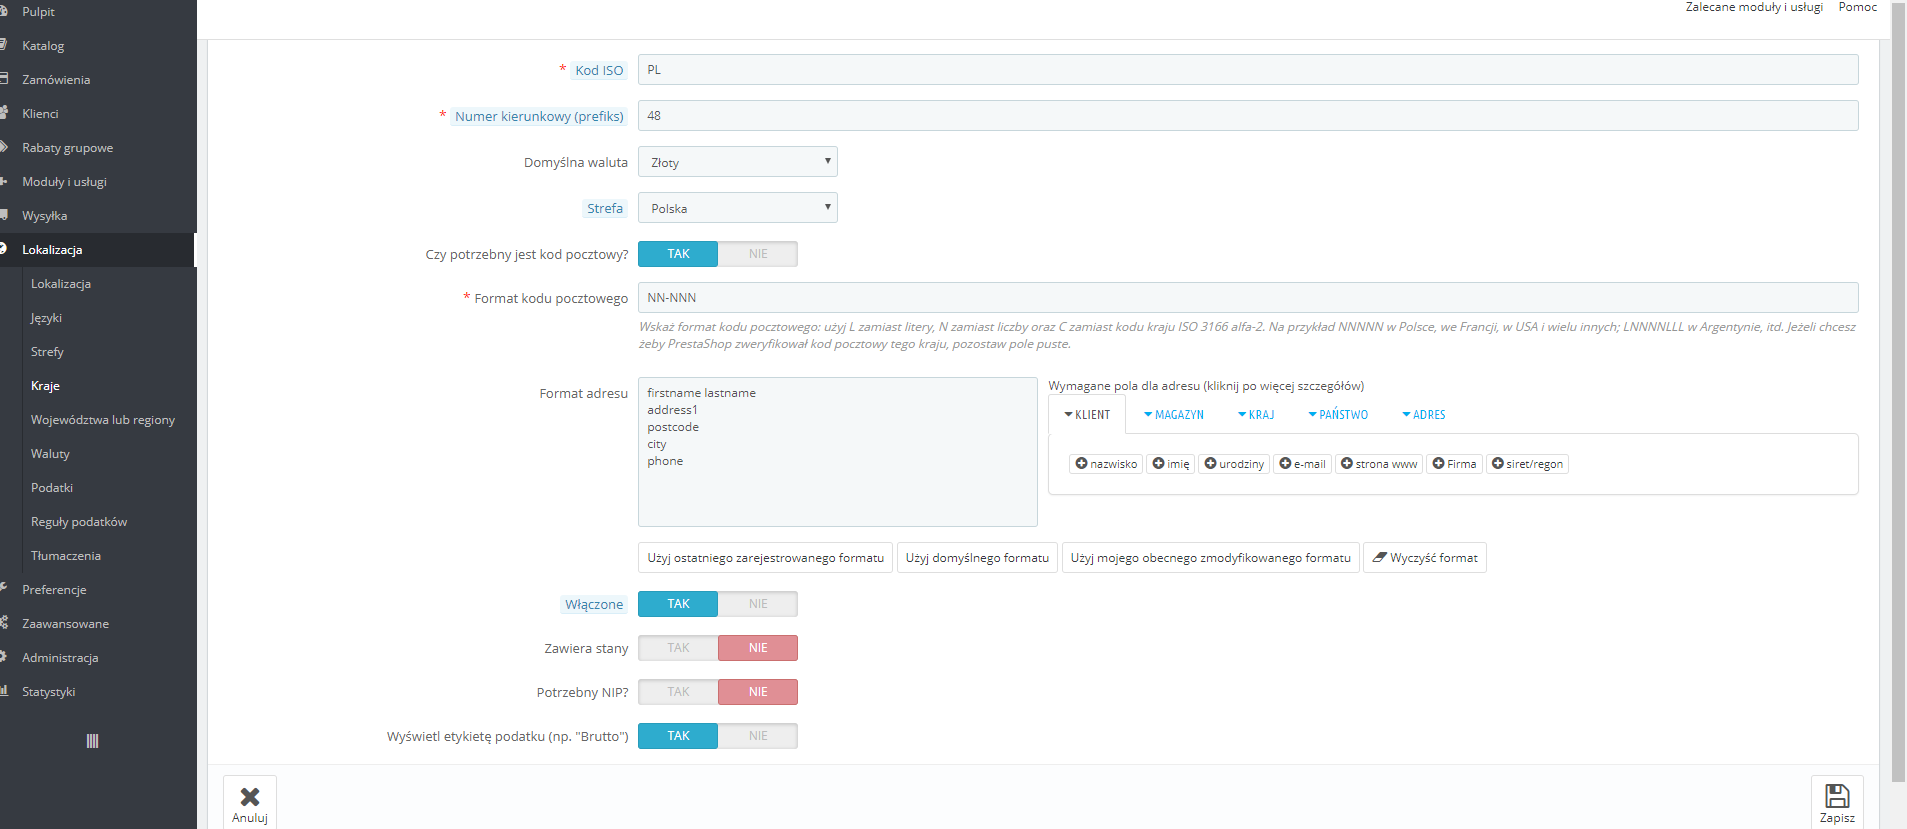Set Włączone to TAK
The image size is (1907, 829).
click(678, 604)
